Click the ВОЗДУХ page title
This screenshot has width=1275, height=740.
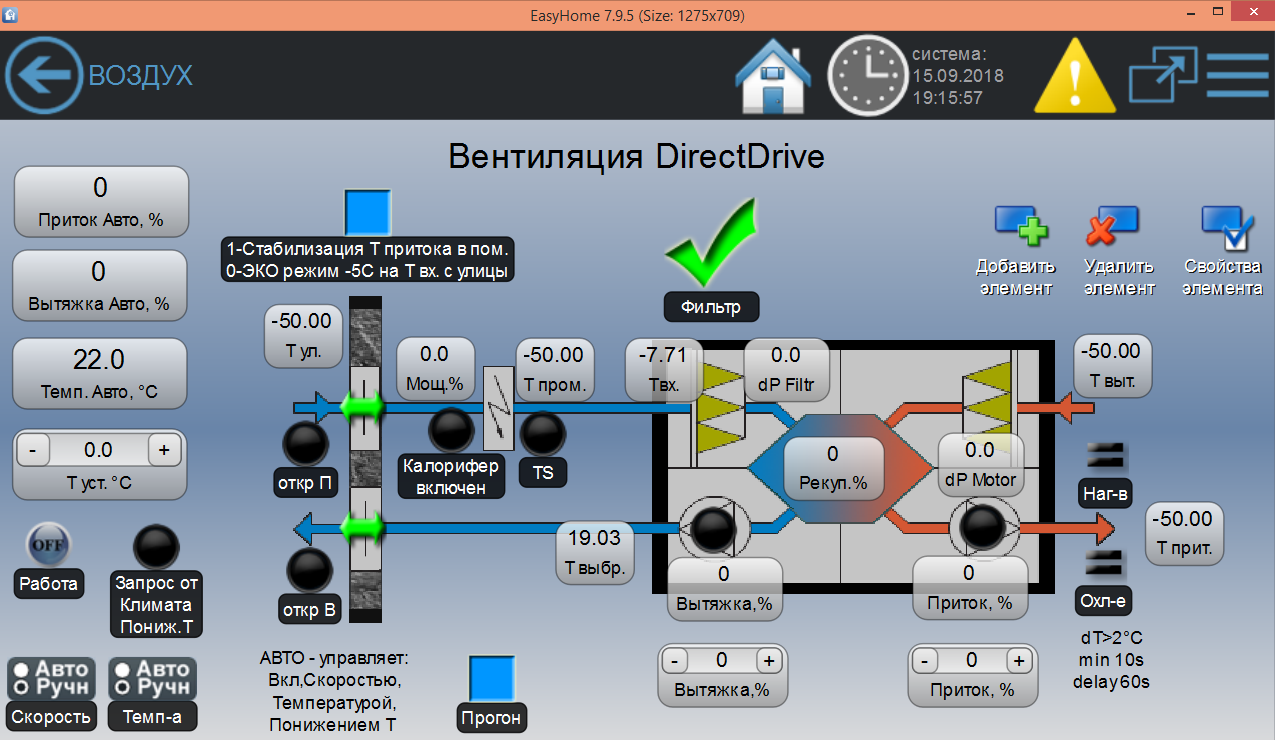(141, 76)
